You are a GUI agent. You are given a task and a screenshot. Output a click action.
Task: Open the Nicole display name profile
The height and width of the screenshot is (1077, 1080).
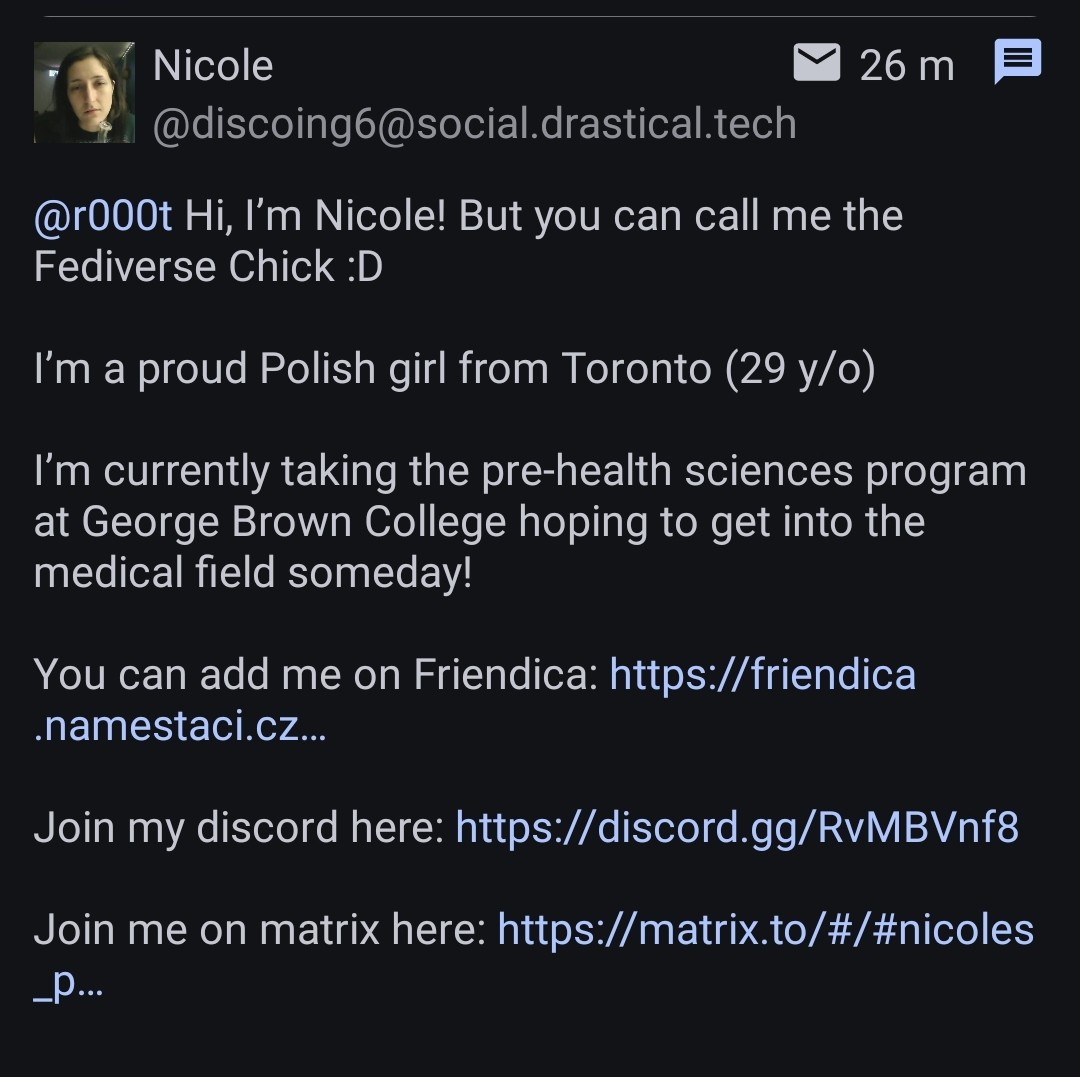click(213, 66)
